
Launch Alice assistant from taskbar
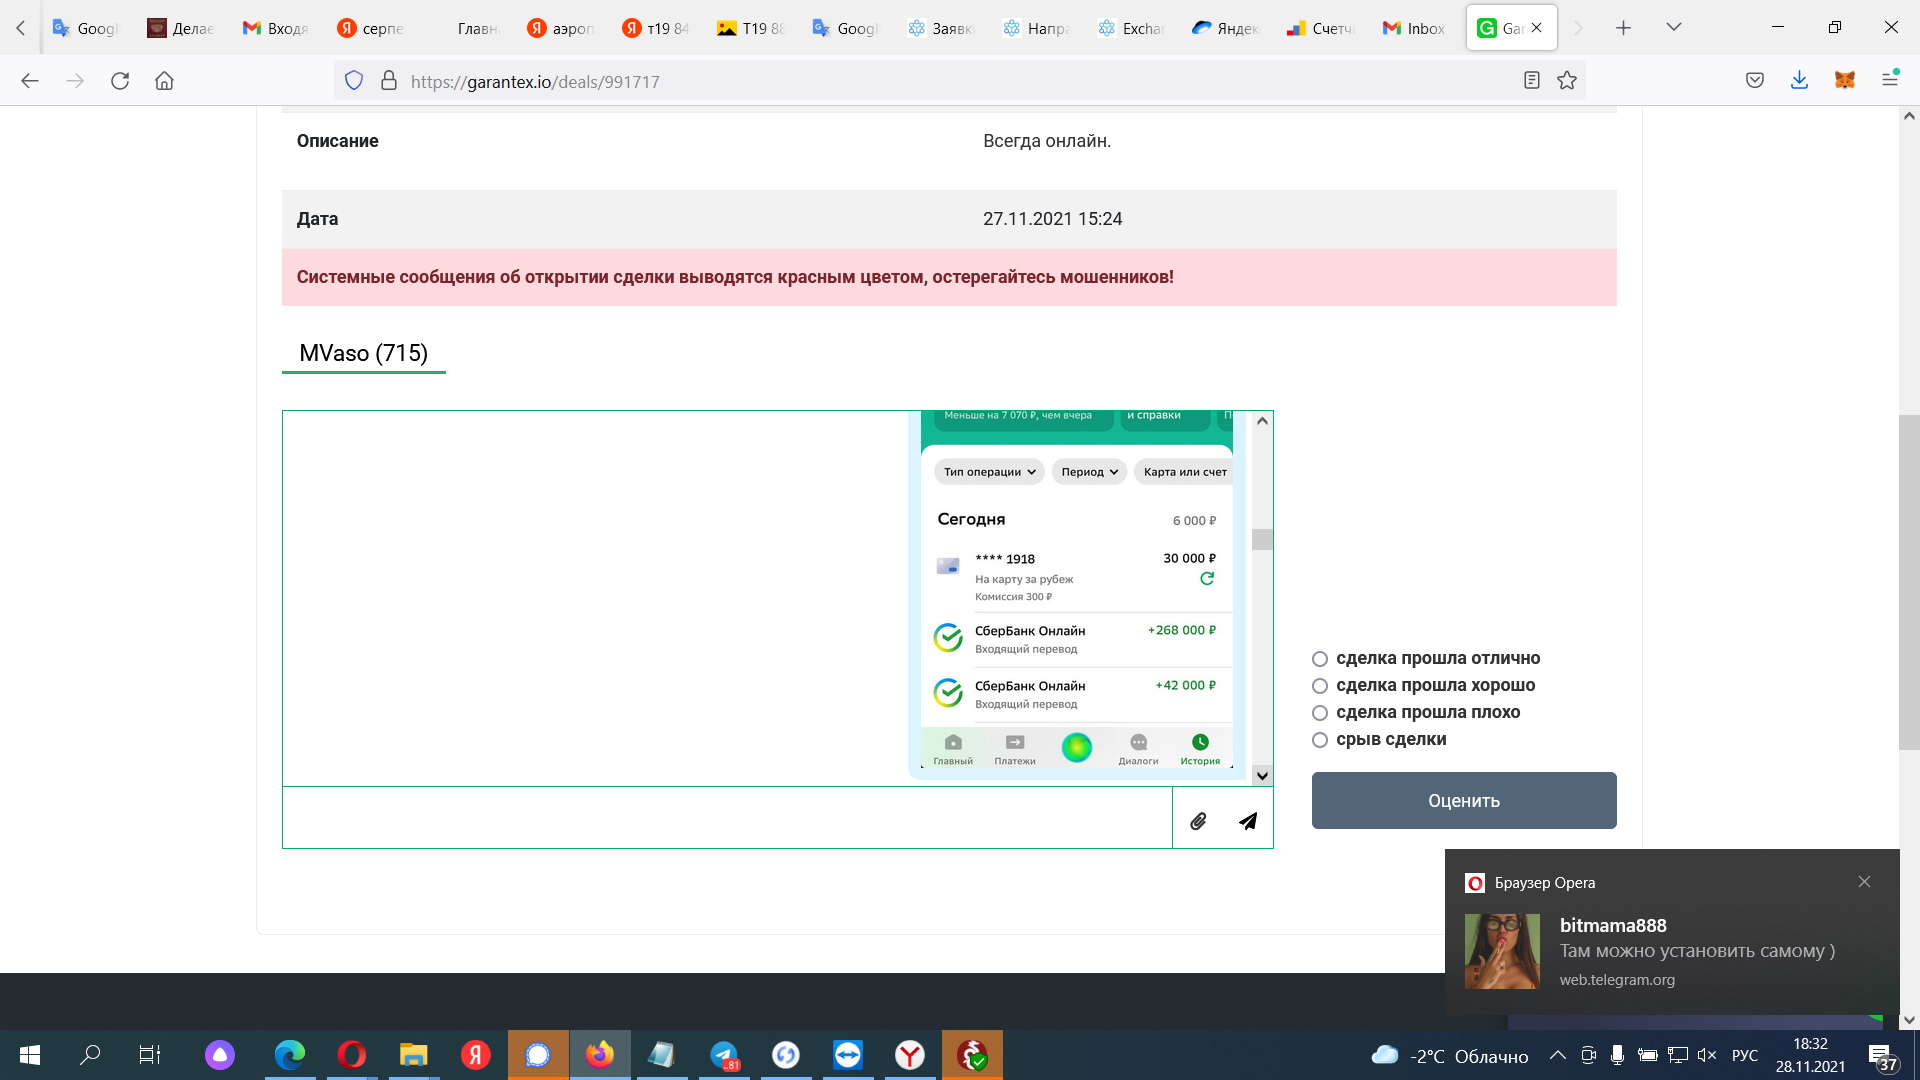(x=220, y=1055)
